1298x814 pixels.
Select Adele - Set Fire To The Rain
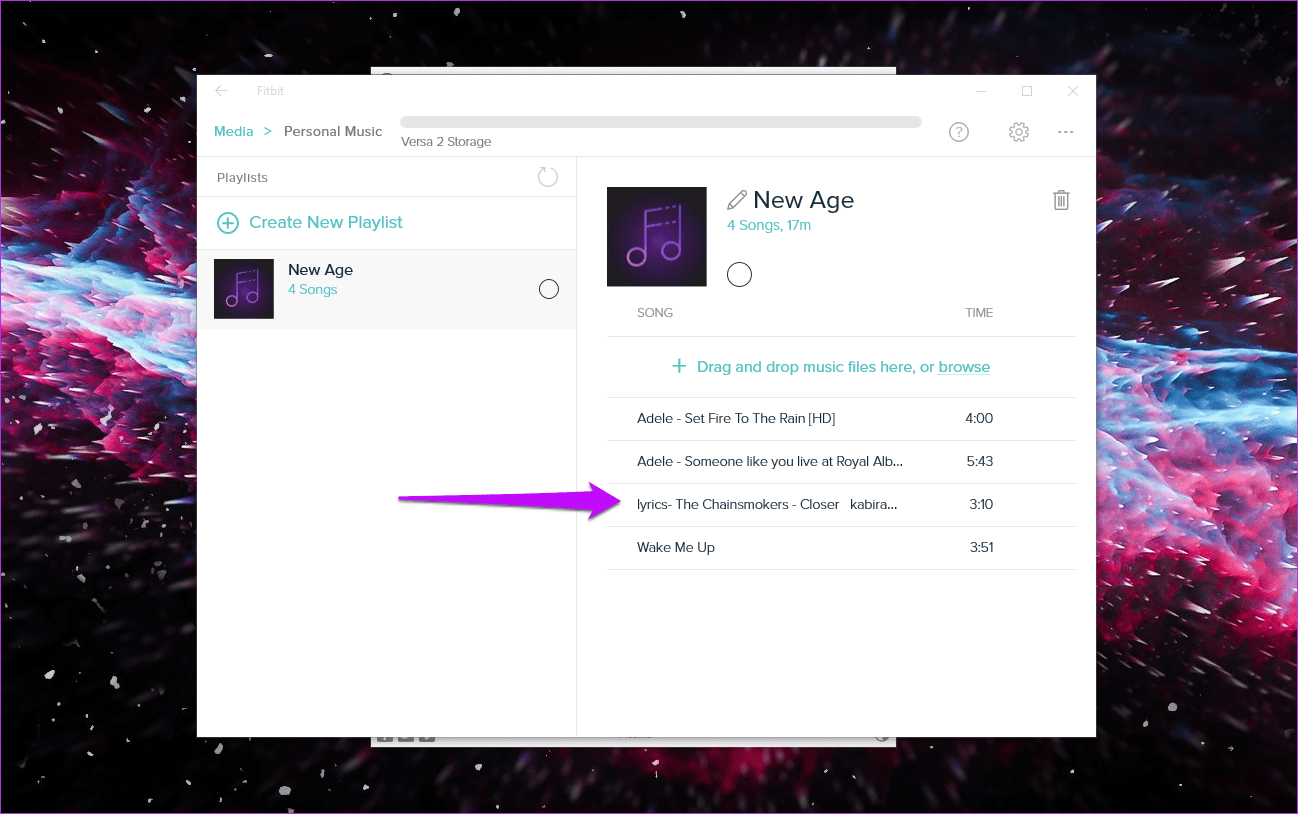841,419
